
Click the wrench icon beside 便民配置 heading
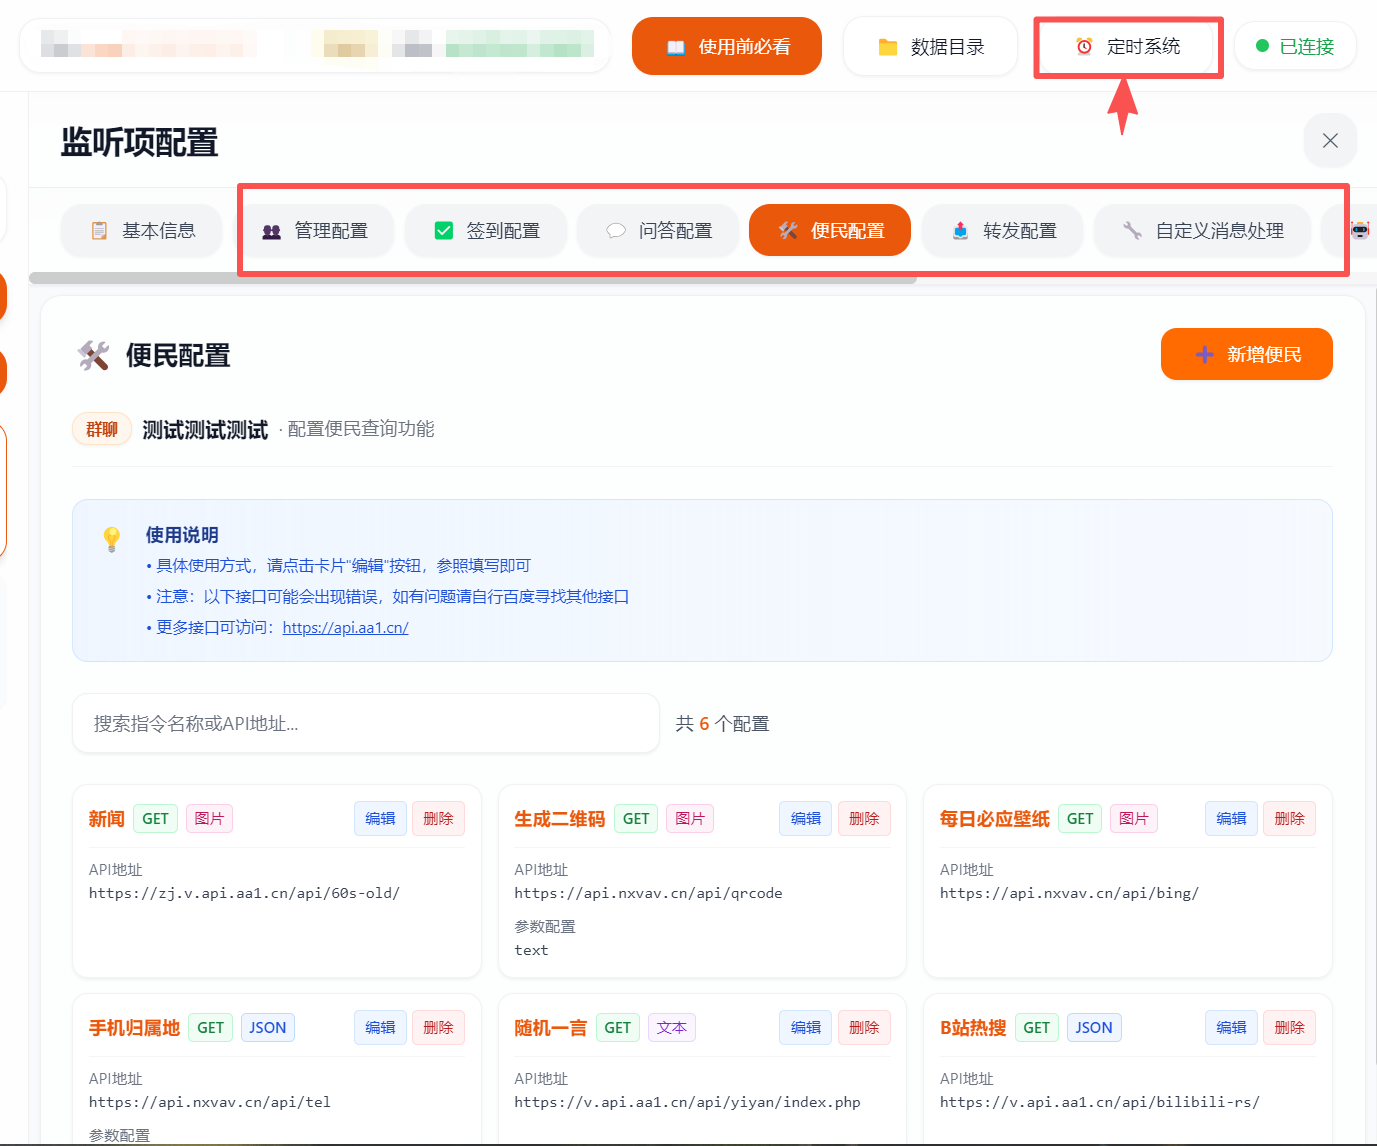click(95, 356)
